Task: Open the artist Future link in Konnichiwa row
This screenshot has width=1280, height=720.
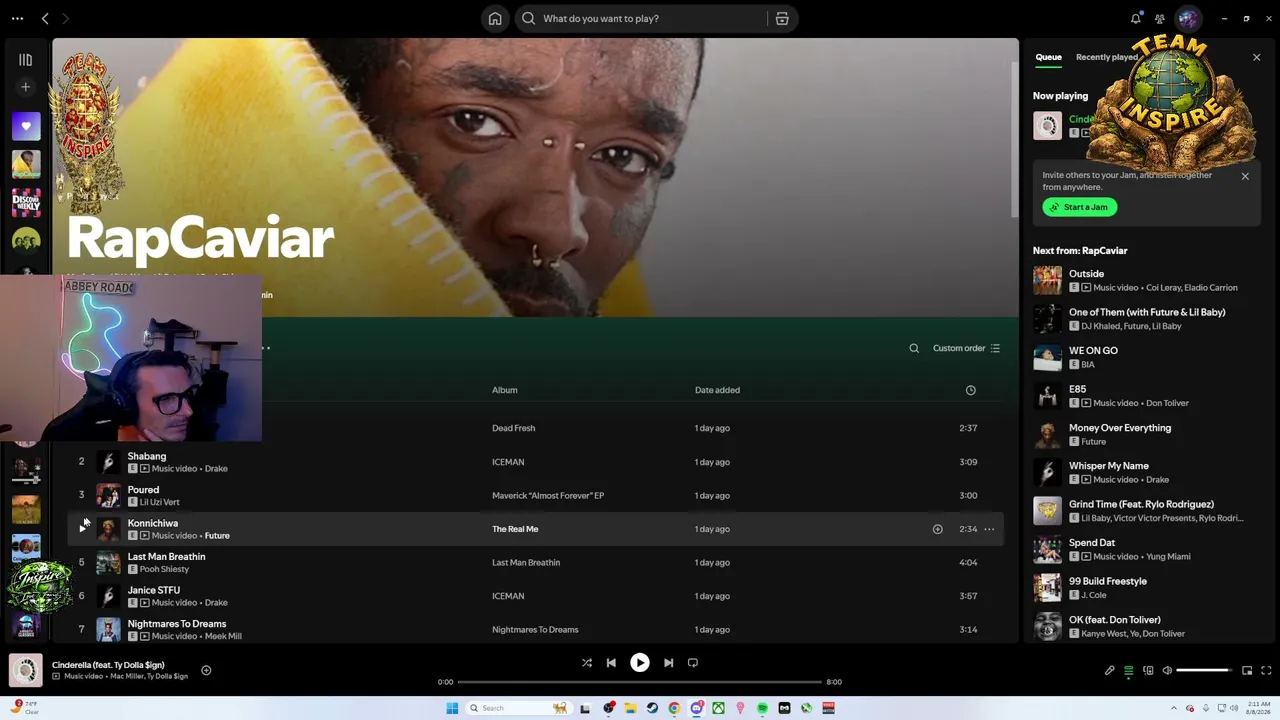Action: click(217, 536)
